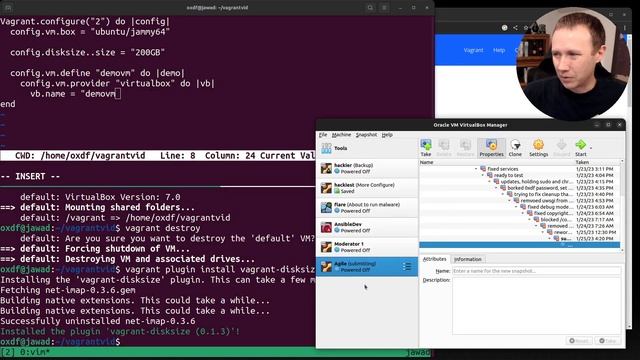Image resolution: width=640 pixels, height=360 pixels.
Task: Click the Reset button in snapshot attributes
Action: [578, 340]
